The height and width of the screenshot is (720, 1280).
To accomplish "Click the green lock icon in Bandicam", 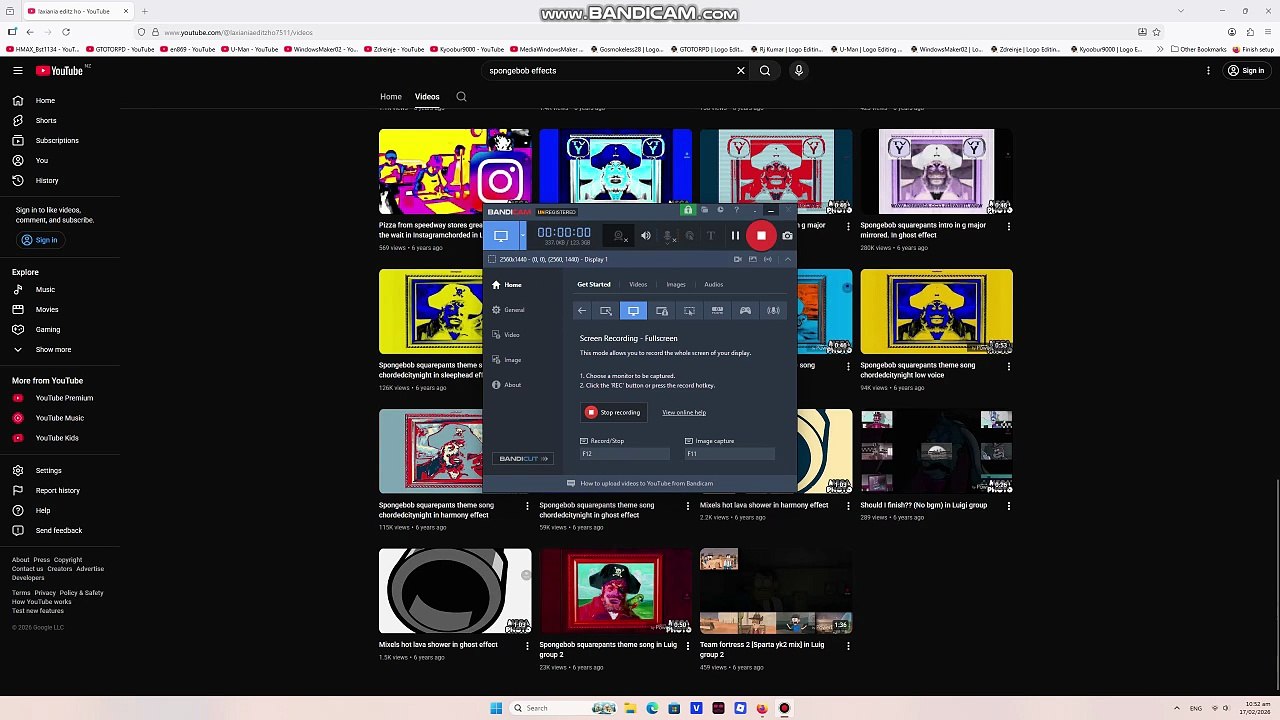I will pos(687,210).
